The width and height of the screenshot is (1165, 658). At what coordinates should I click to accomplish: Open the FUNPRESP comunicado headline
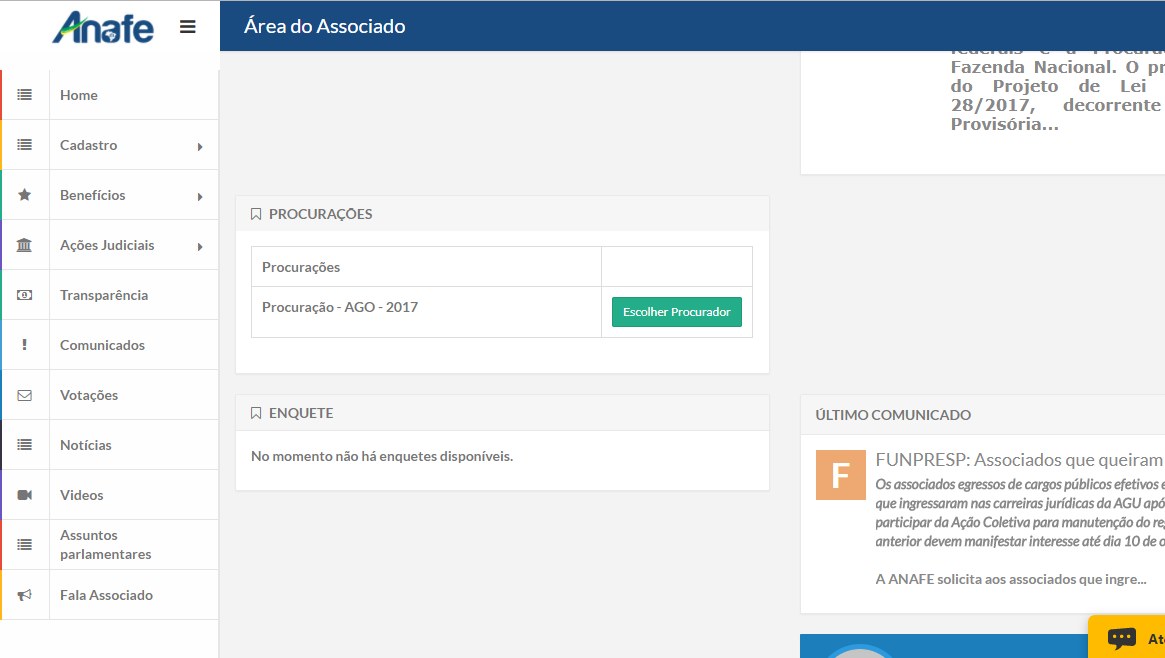tap(1018, 460)
